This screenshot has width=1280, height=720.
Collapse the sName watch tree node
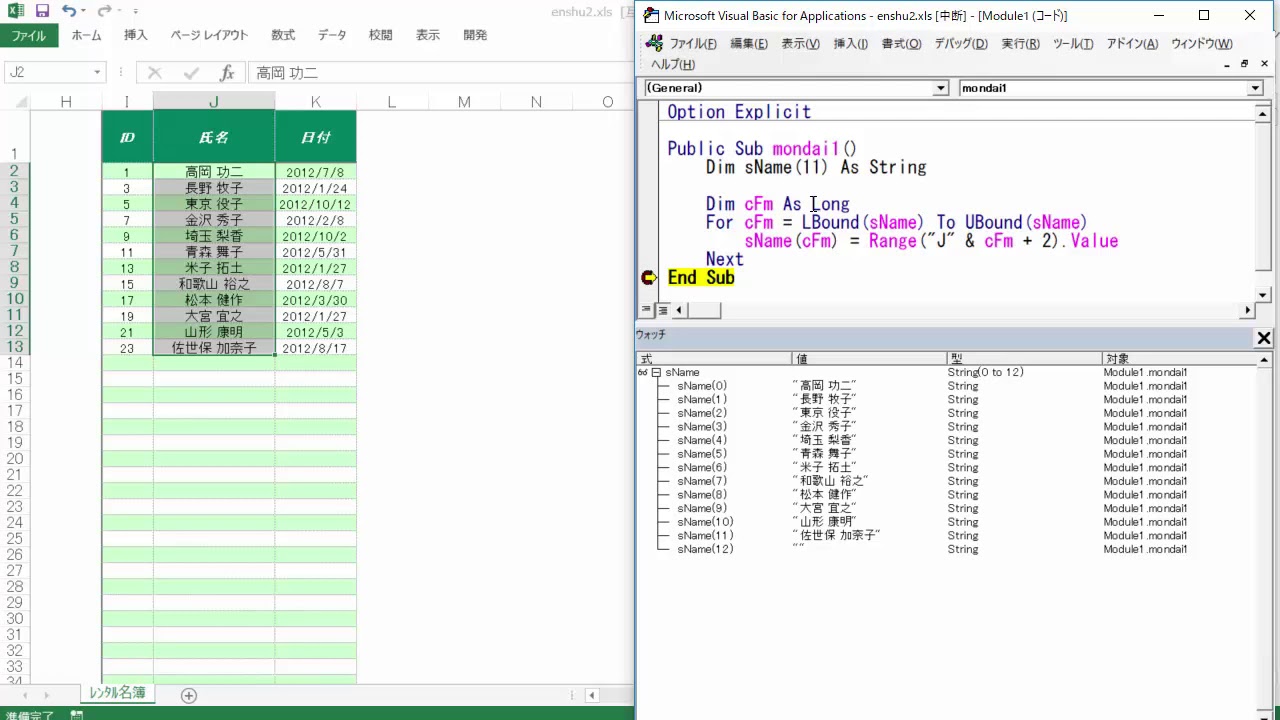tap(656, 372)
